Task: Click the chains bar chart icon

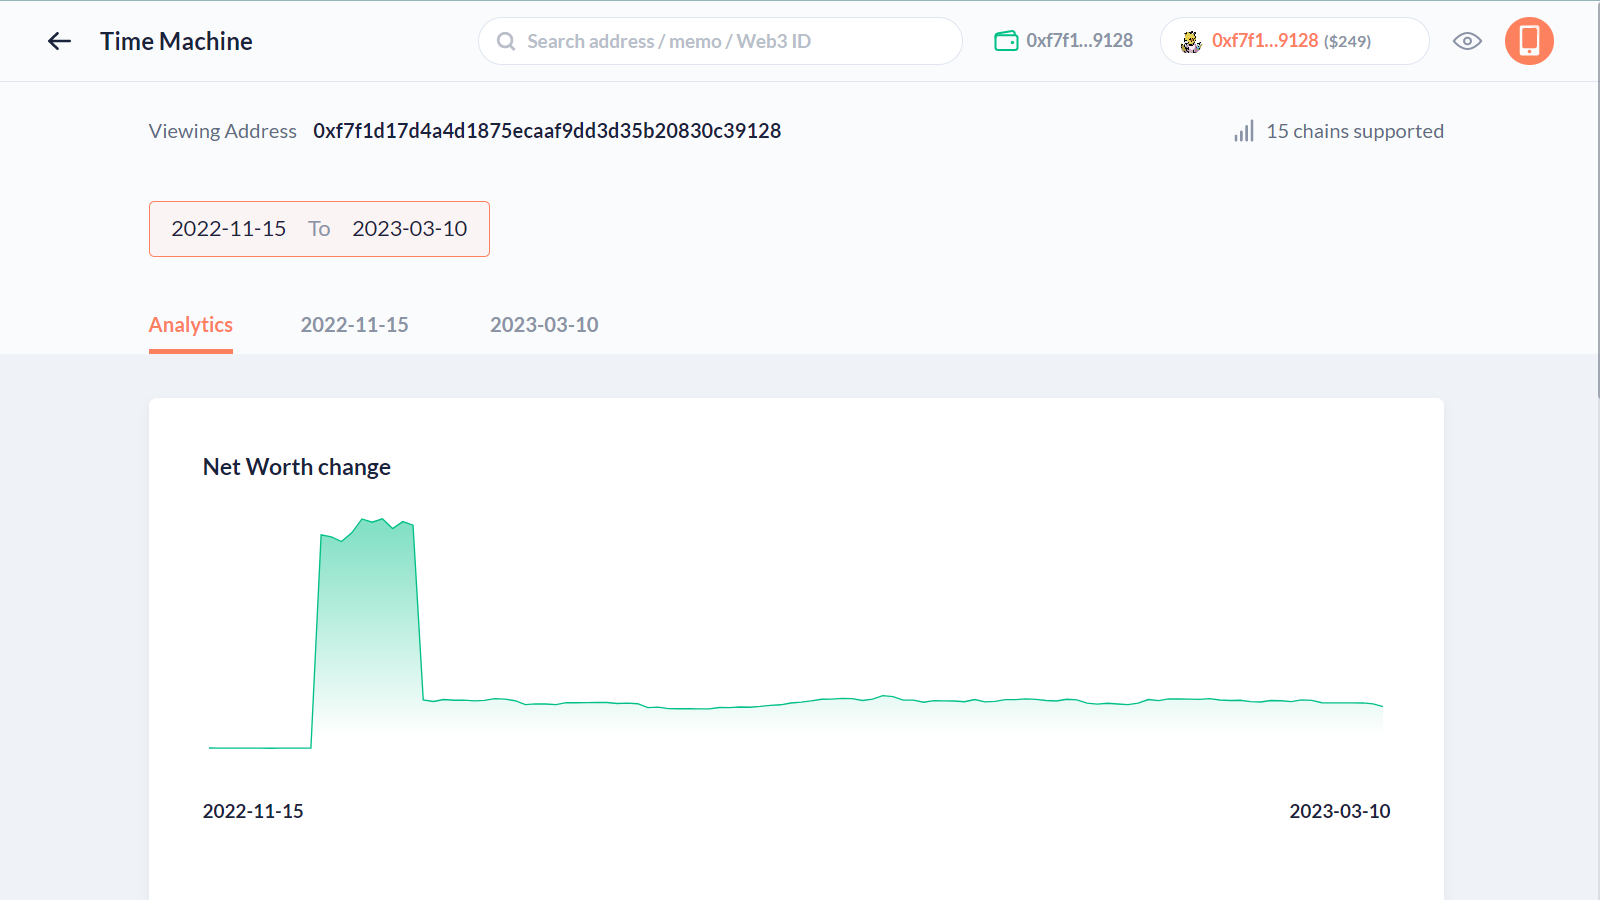Action: [1244, 131]
